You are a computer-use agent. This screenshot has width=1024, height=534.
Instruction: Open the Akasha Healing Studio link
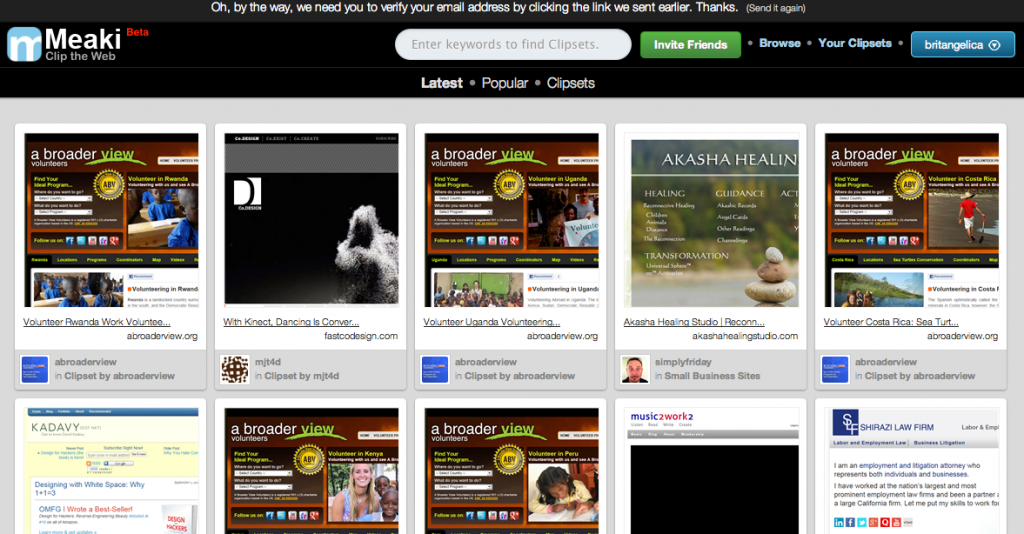(x=694, y=322)
